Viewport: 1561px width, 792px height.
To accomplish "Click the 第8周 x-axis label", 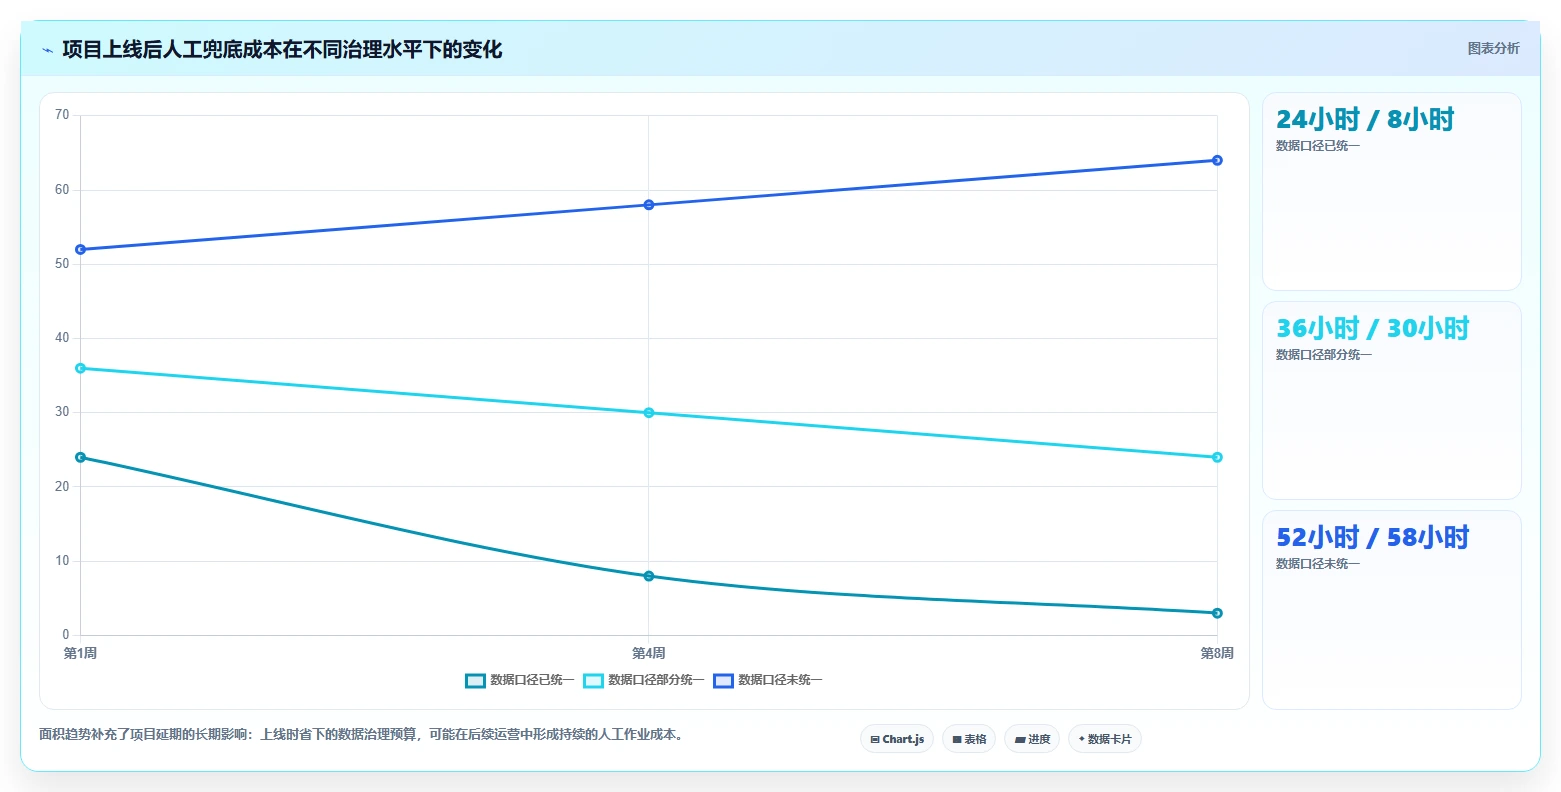I will 1217,653.
